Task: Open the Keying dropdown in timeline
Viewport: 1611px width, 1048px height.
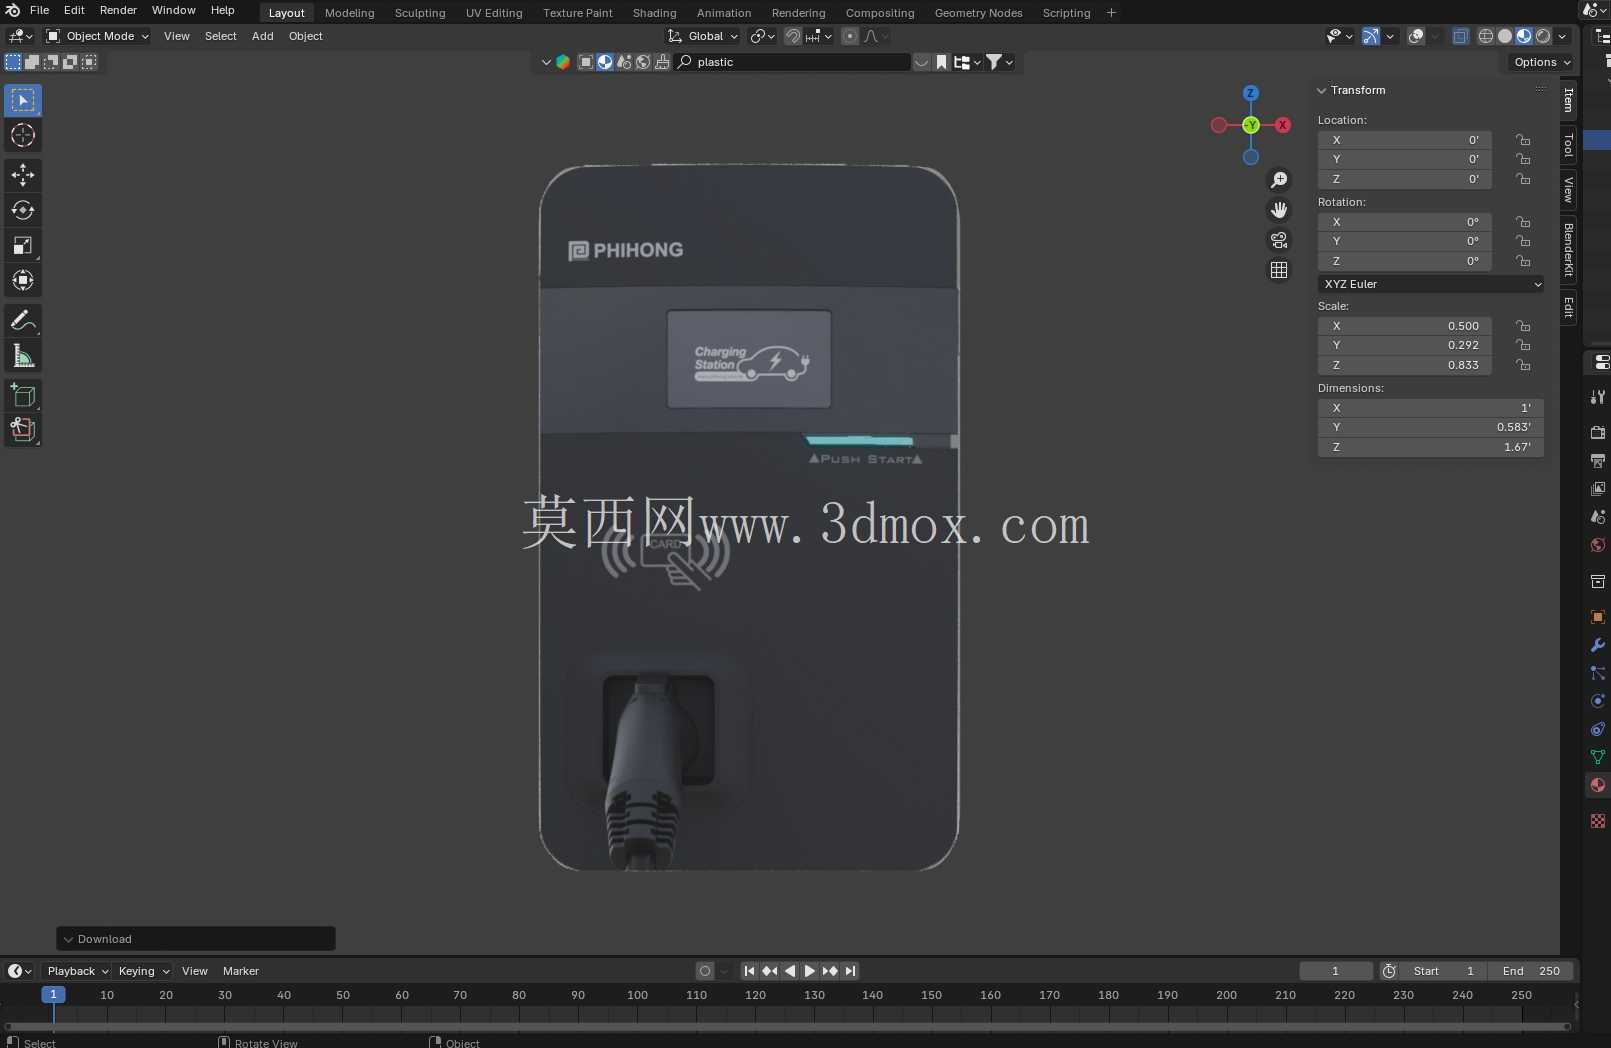Action: click(143, 971)
